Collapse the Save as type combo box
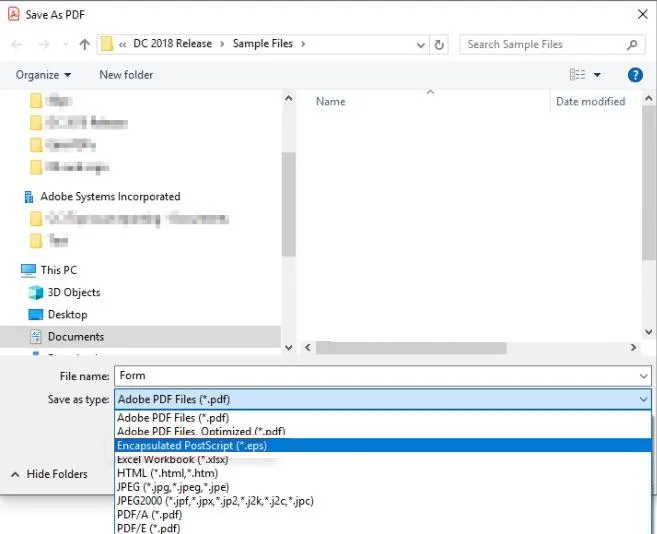657x534 pixels. click(643, 399)
